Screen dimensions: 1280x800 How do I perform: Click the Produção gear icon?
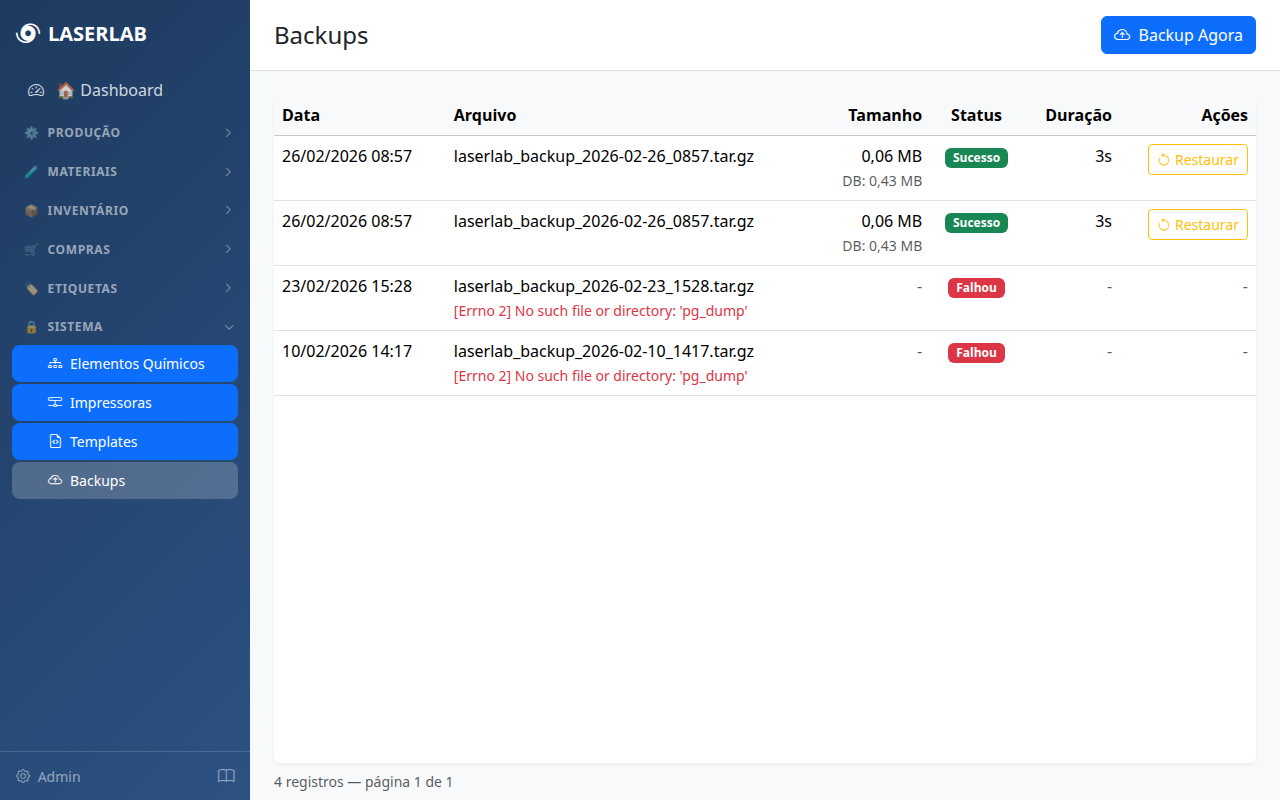pyautogui.click(x=30, y=132)
